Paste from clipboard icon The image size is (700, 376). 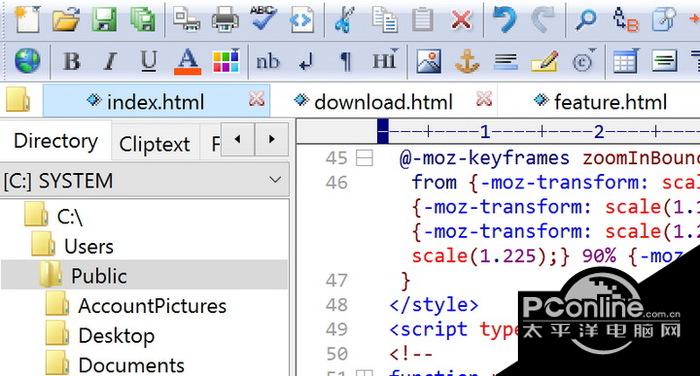pyautogui.click(x=422, y=20)
